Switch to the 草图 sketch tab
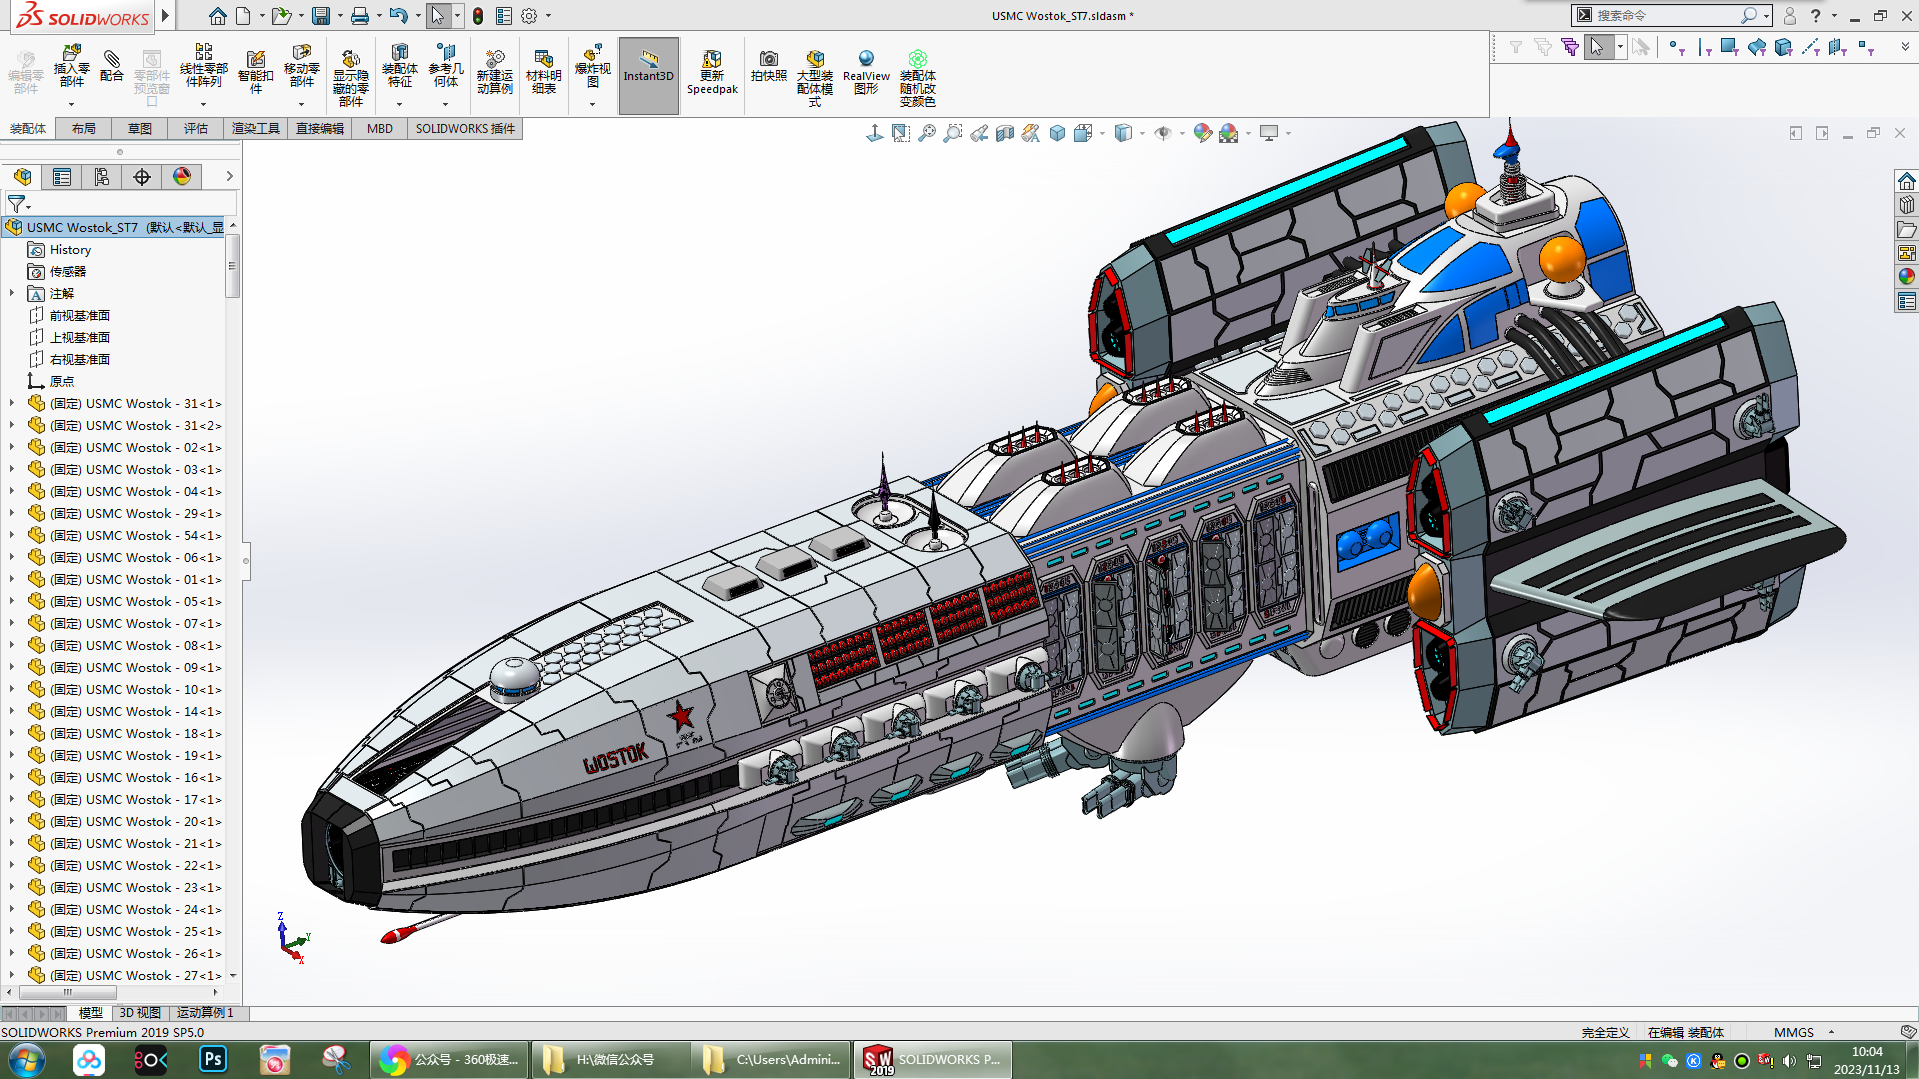This screenshot has width=1919, height=1079. tap(140, 129)
